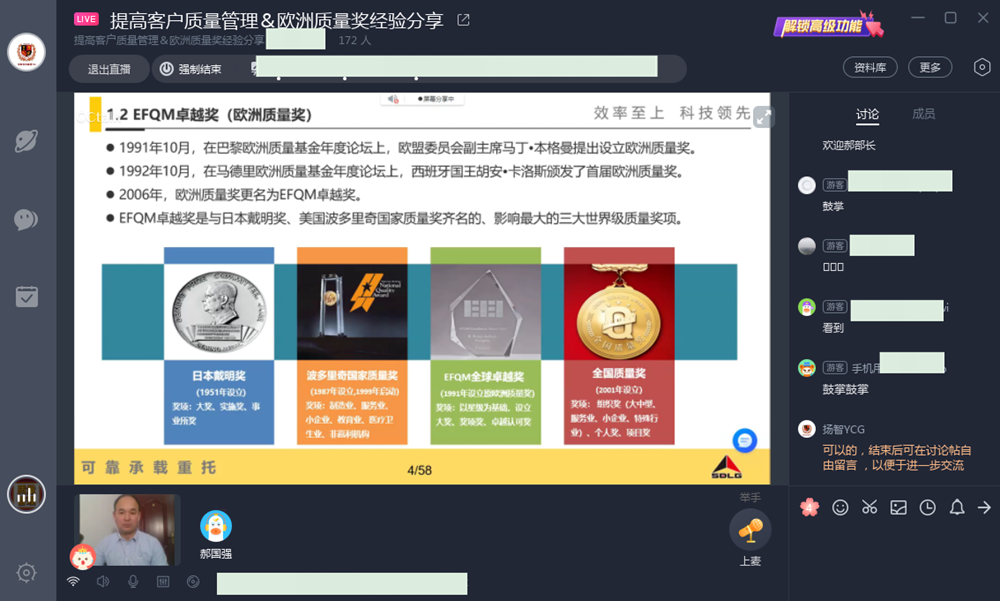Click the EFQM crystal trophy image
The image size is (1000, 601).
tap(485, 311)
